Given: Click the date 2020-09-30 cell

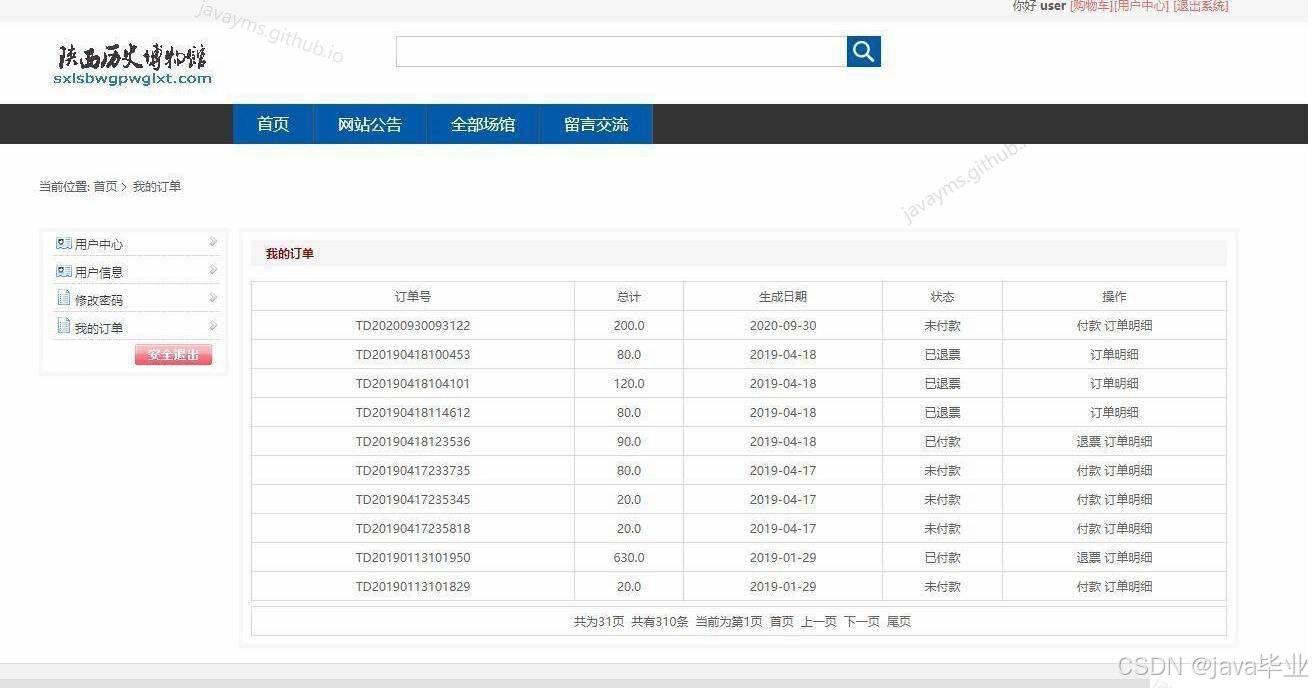Looking at the screenshot, I should pos(783,326).
